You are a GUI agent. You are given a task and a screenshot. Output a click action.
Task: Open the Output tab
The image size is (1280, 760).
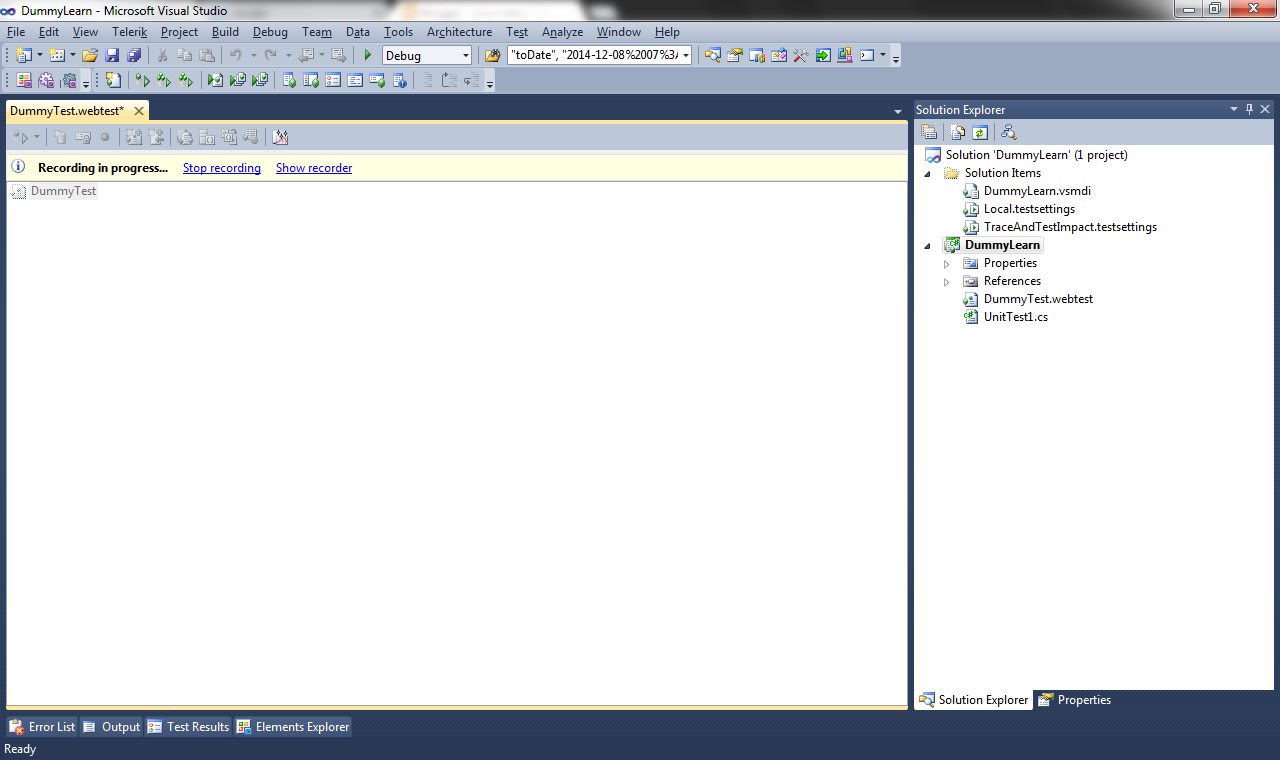tap(111, 727)
